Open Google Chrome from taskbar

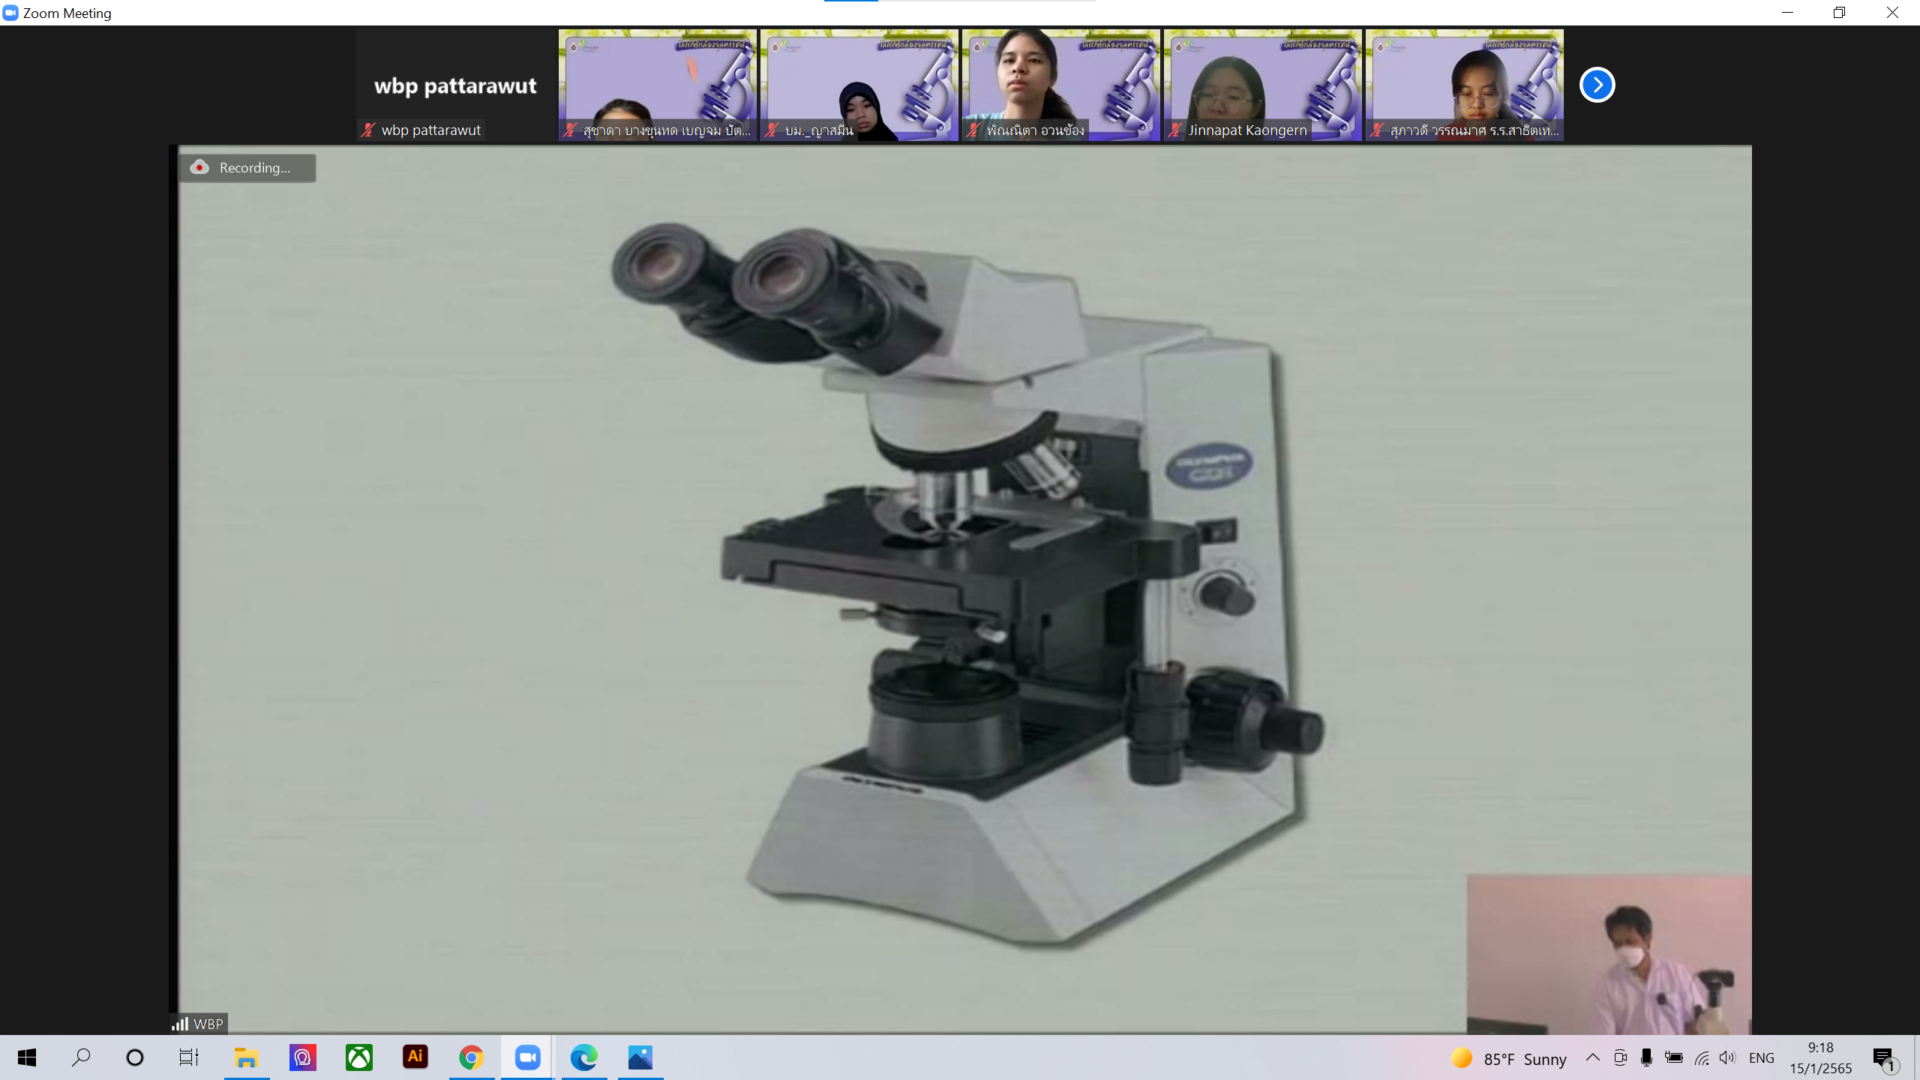pyautogui.click(x=471, y=1058)
